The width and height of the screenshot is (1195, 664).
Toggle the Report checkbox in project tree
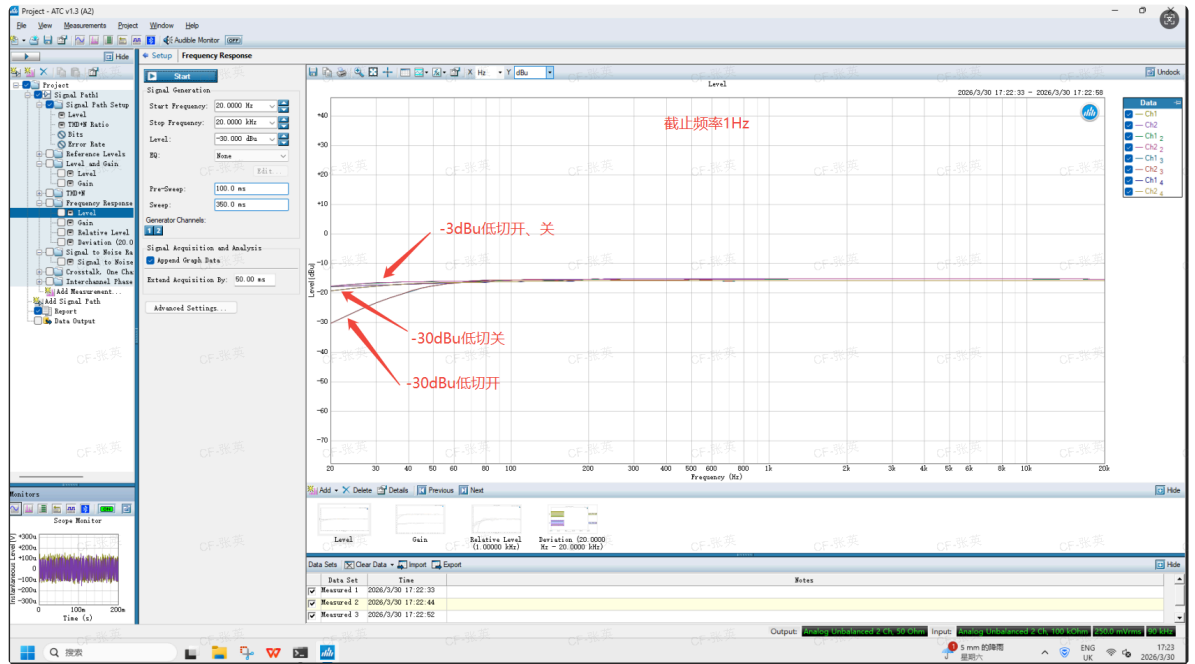coord(37,311)
